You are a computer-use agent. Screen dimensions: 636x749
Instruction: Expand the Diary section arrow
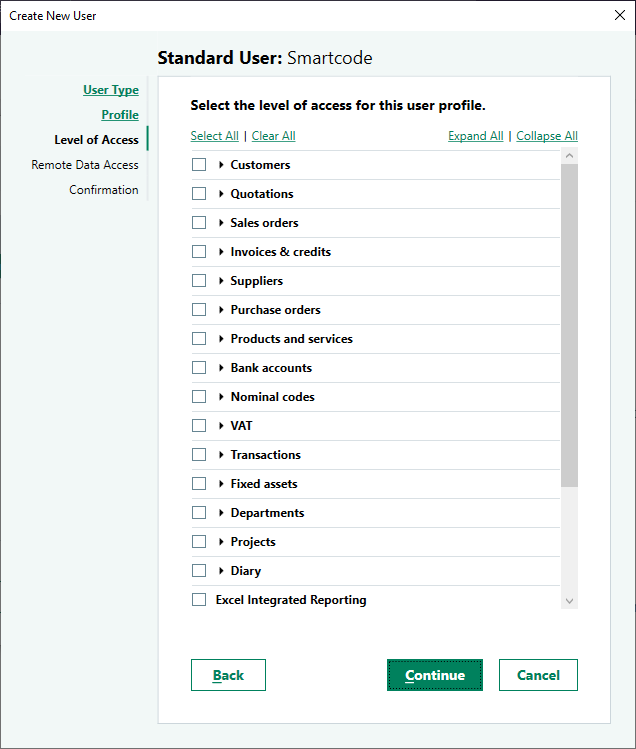(x=221, y=571)
